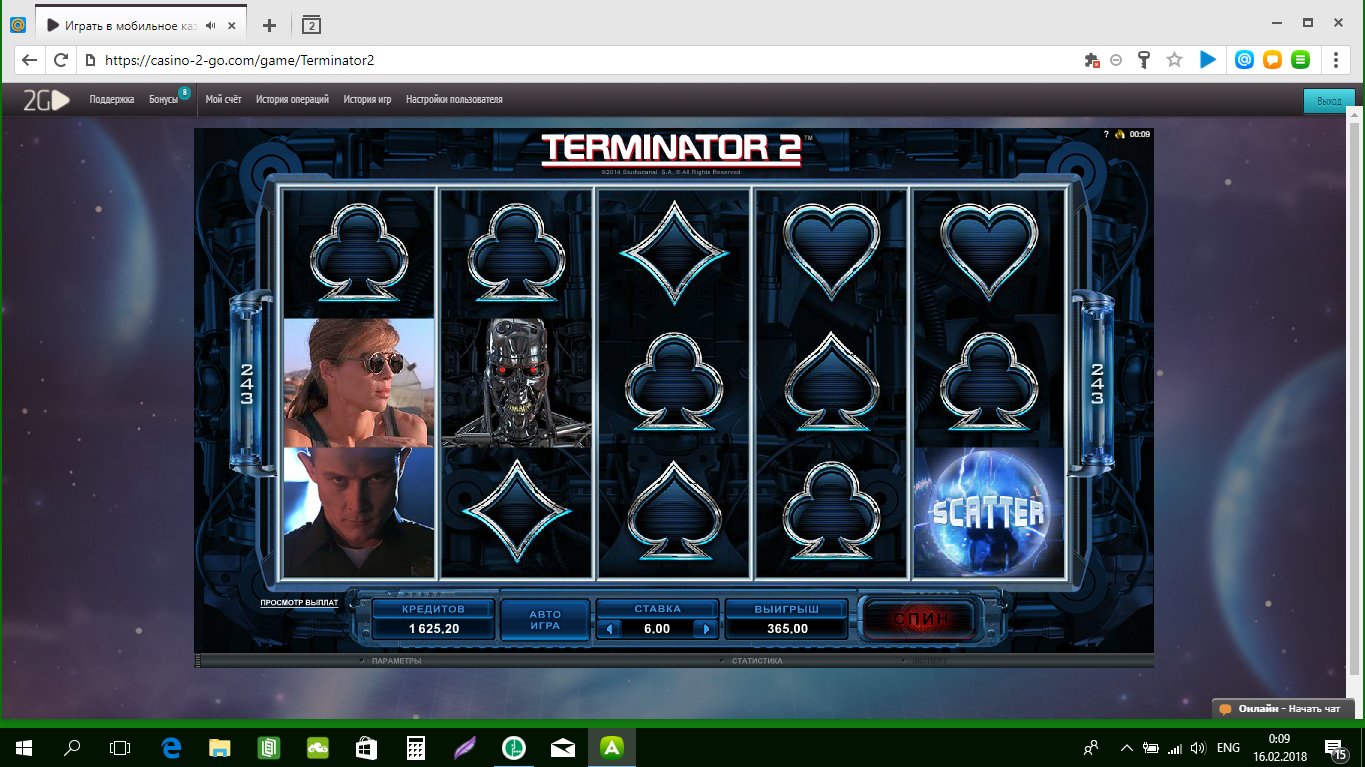Open the Мой счёт account page
This screenshot has width=1365, height=767.
coord(224,100)
